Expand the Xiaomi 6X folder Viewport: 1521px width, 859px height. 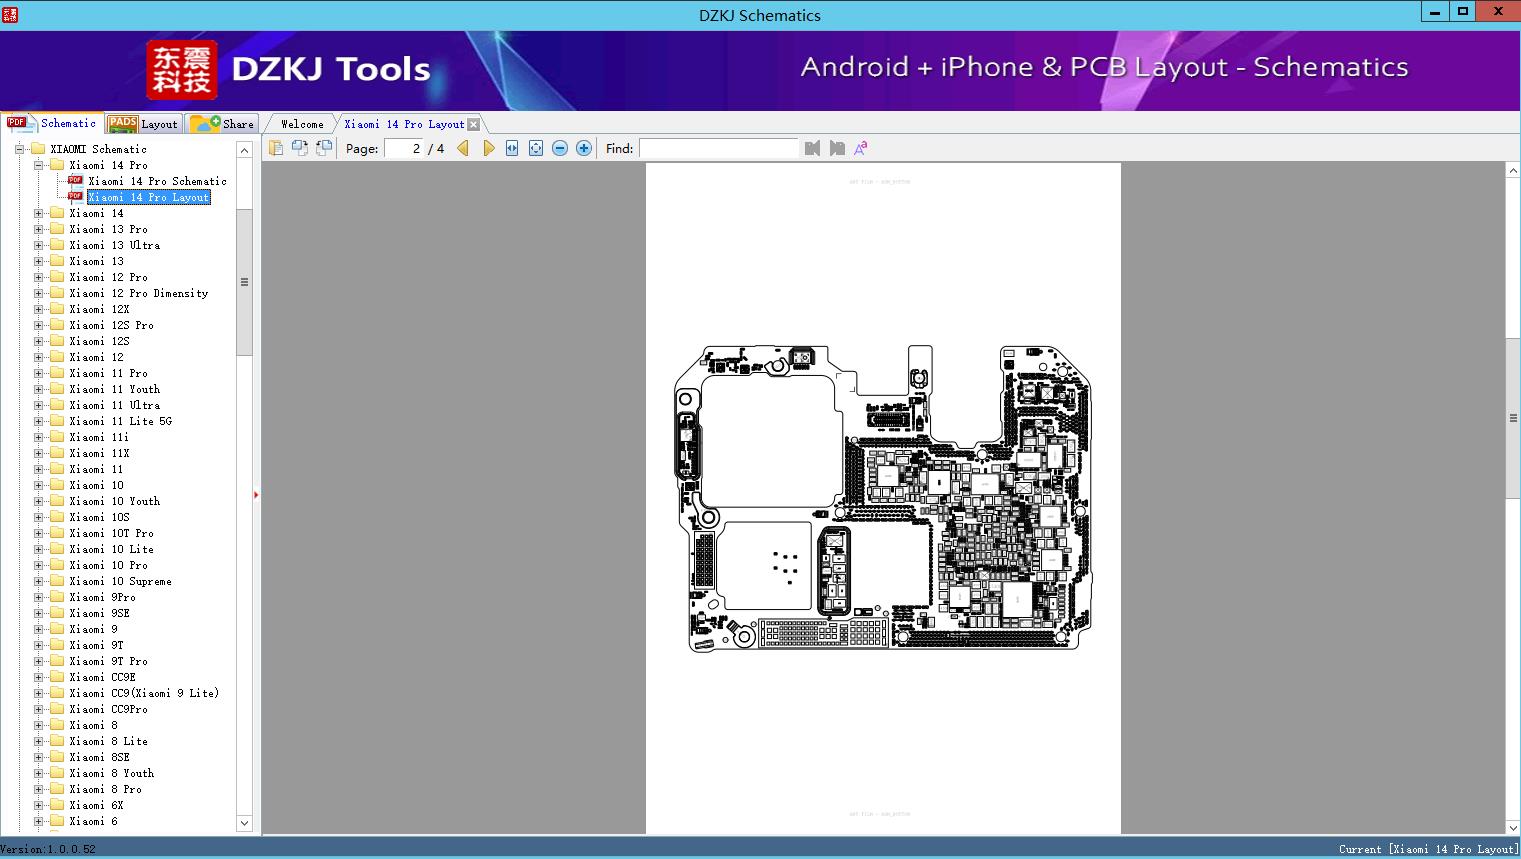coord(38,805)
